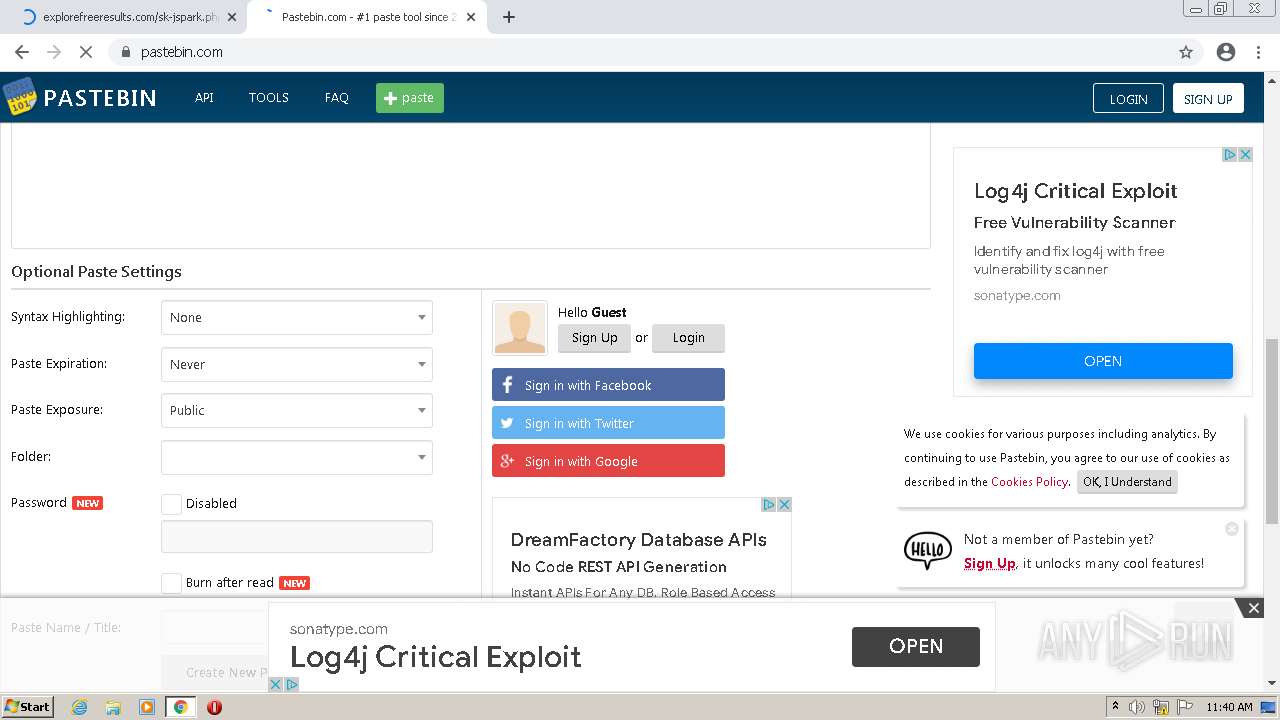Open a new browser tab

(x=509, y=17)
